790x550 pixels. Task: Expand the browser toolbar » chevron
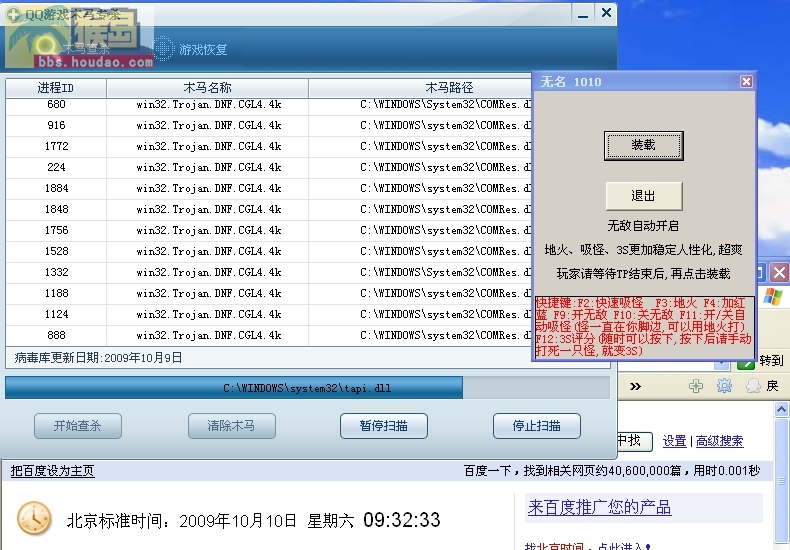(635, 386)
